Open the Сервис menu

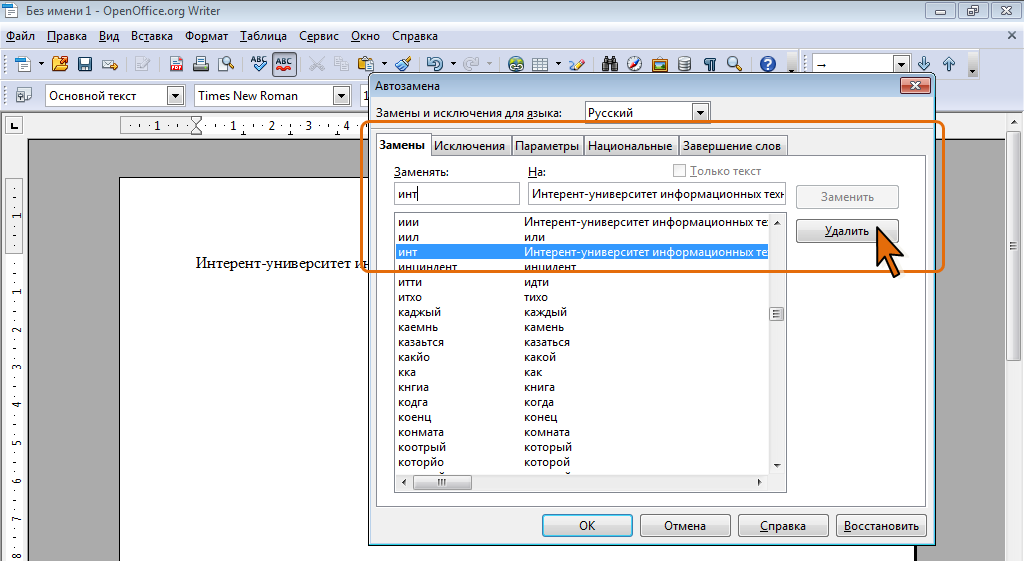[x=318, y=36]
